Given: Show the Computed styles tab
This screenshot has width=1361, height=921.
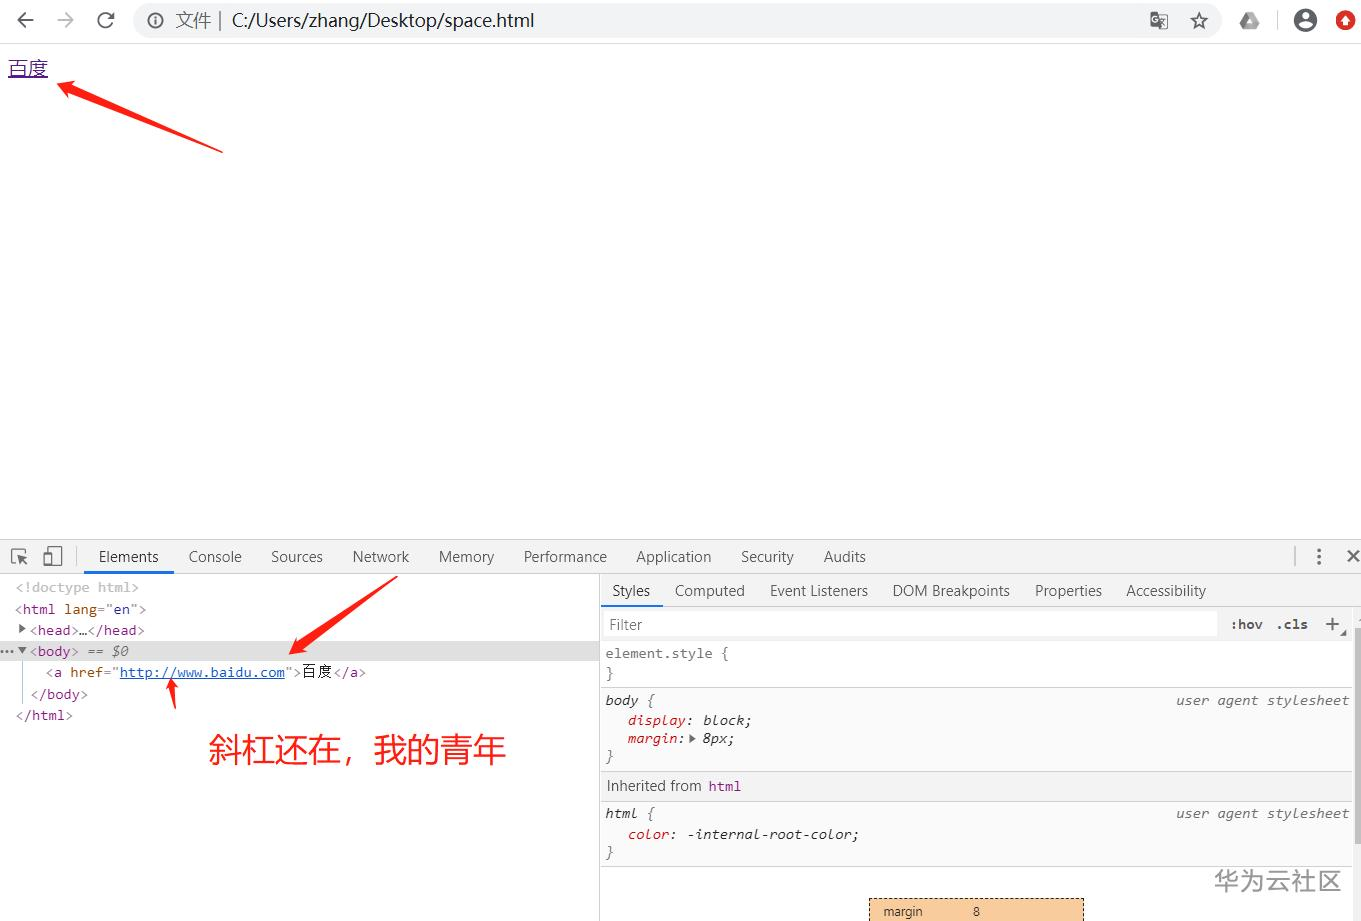Looking at the screenshot, I should 710,591.
